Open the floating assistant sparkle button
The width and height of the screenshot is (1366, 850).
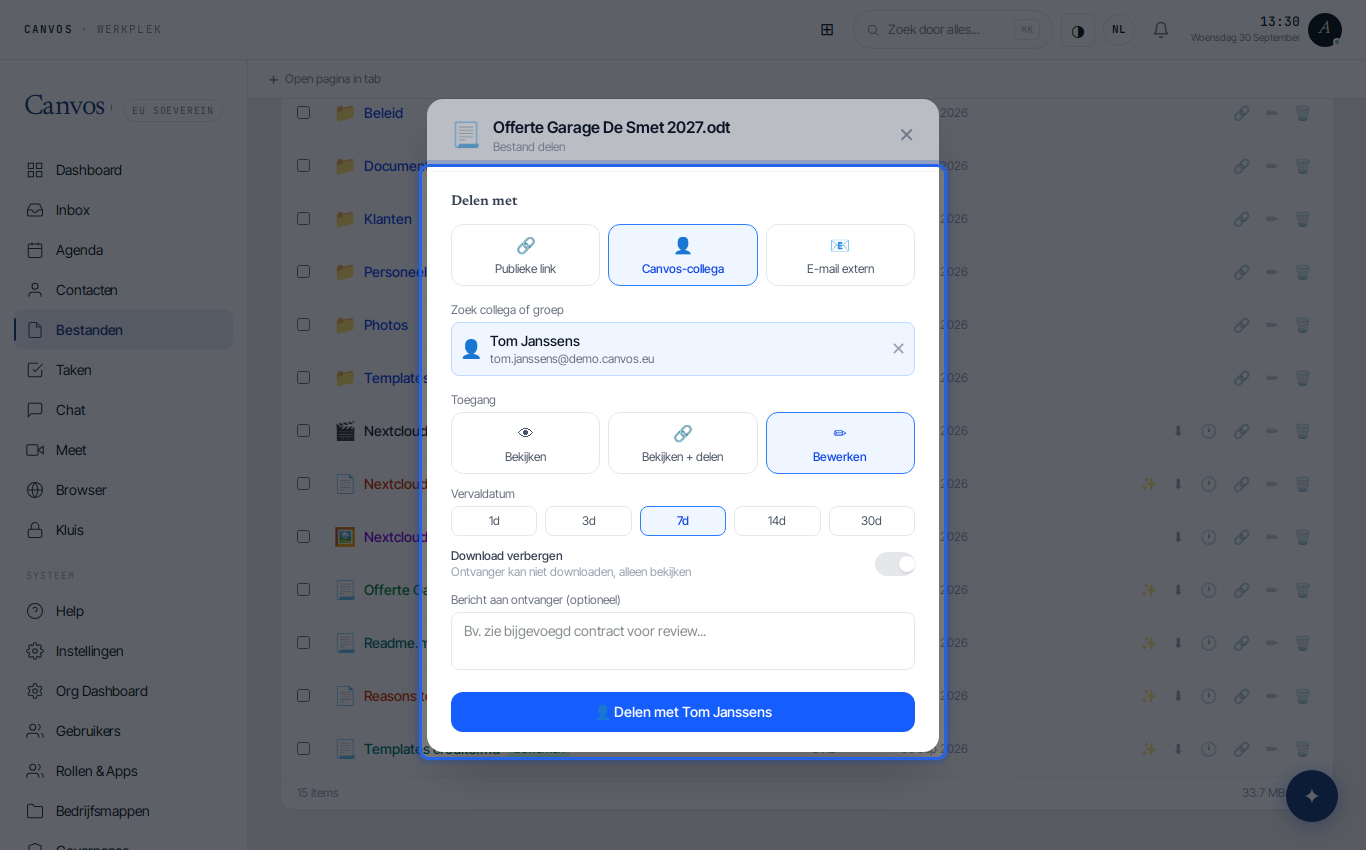1312,796
